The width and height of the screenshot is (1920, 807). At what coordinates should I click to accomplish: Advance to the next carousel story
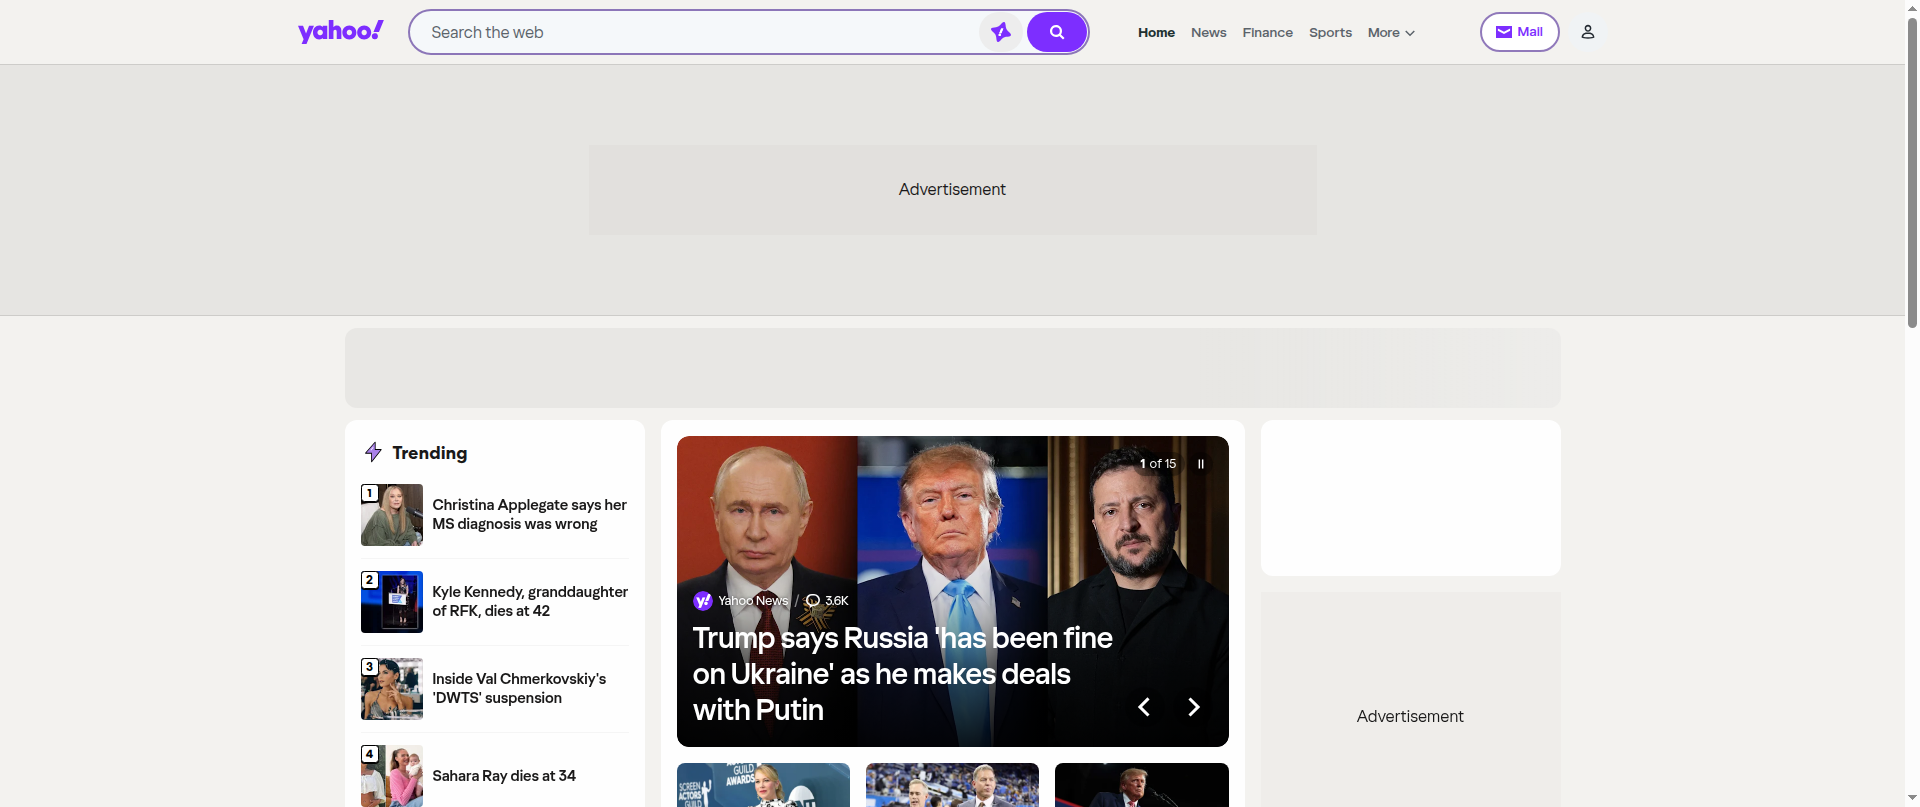1193,707
